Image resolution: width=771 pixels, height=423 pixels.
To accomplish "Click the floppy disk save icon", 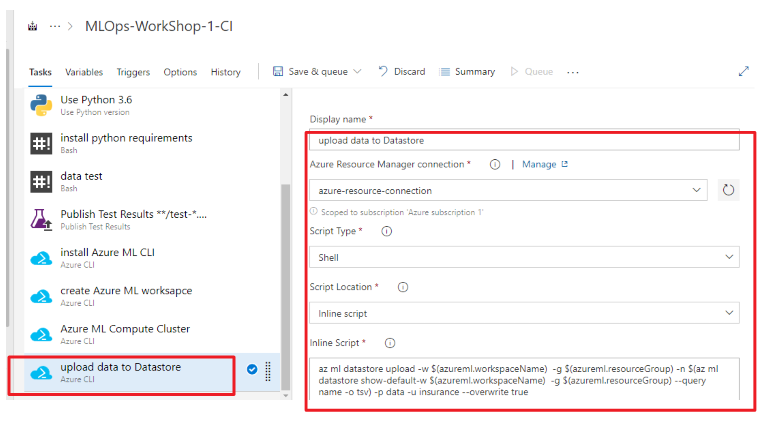I will tap(278, 71).
